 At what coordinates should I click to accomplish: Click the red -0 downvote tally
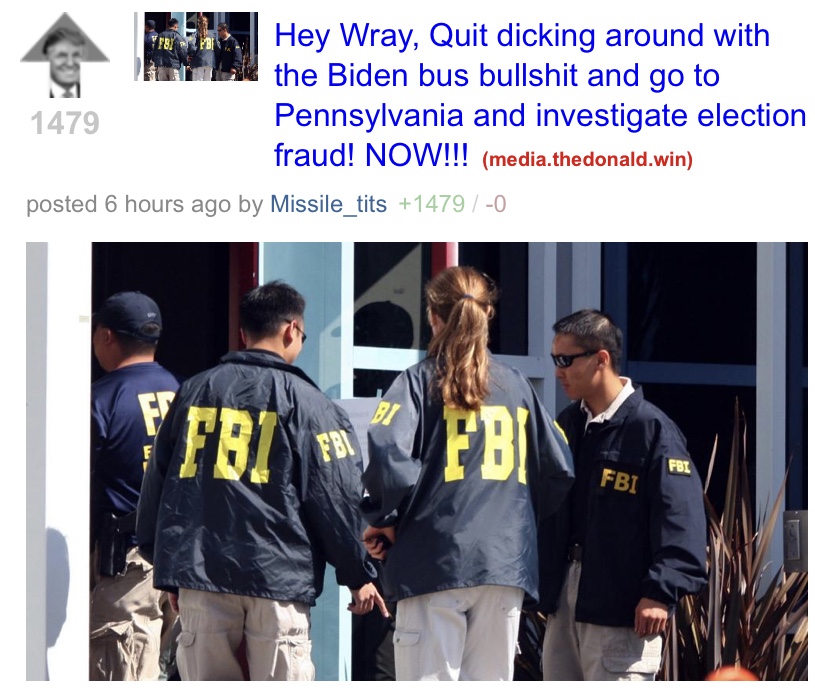(x=495, y=204)
